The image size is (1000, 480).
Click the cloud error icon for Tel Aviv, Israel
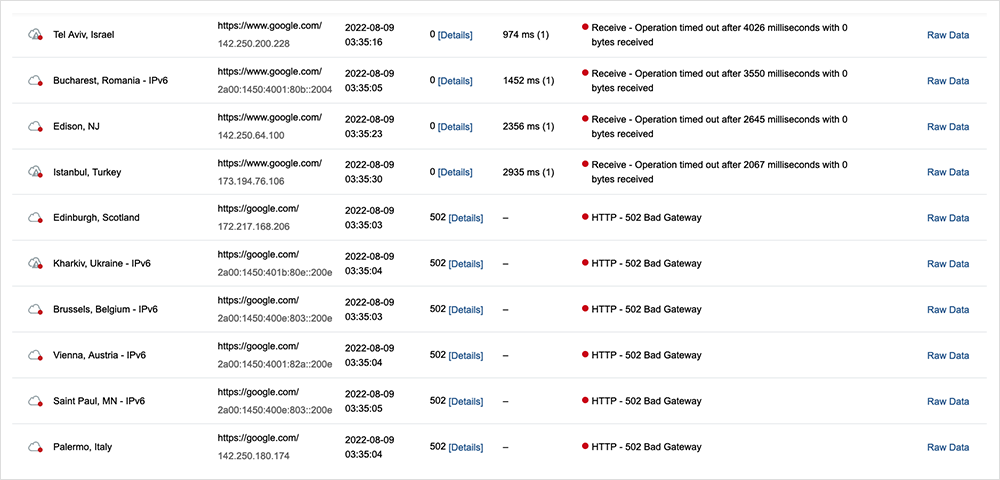[36, 35]
